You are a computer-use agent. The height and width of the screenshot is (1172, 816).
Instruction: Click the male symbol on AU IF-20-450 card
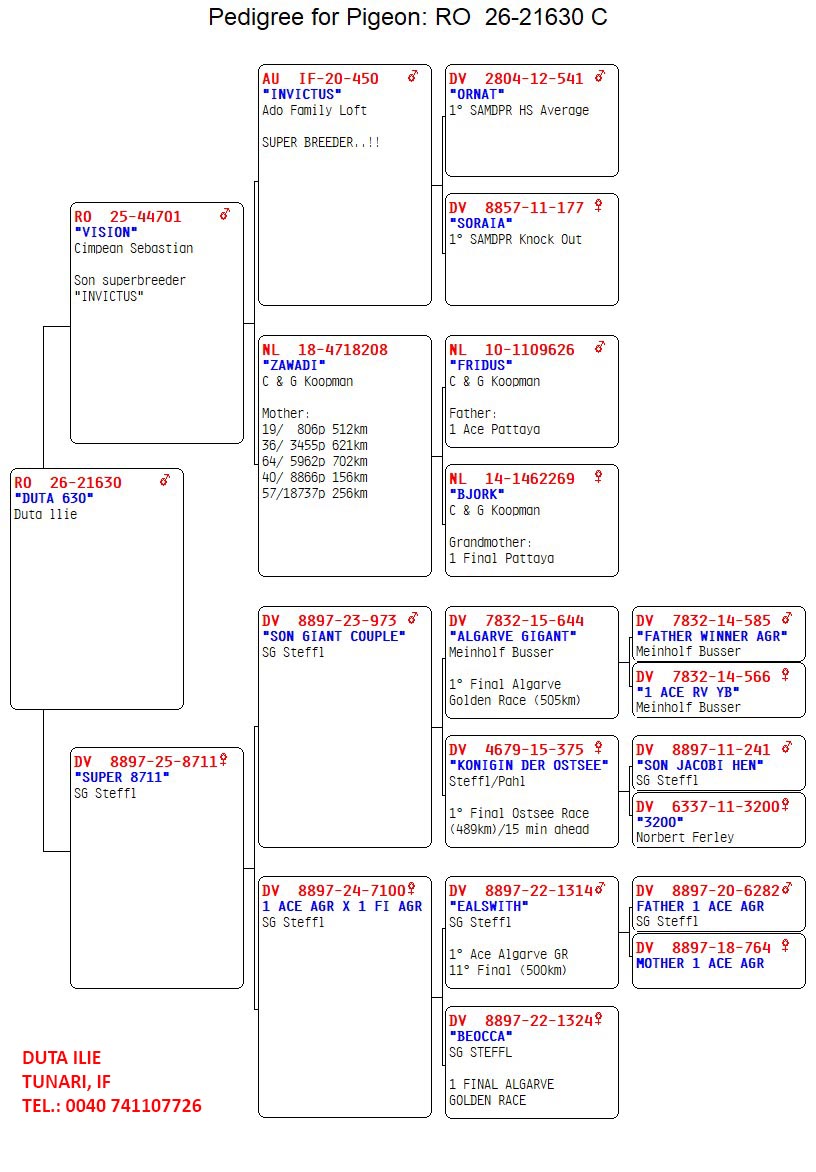pos(412,75)
